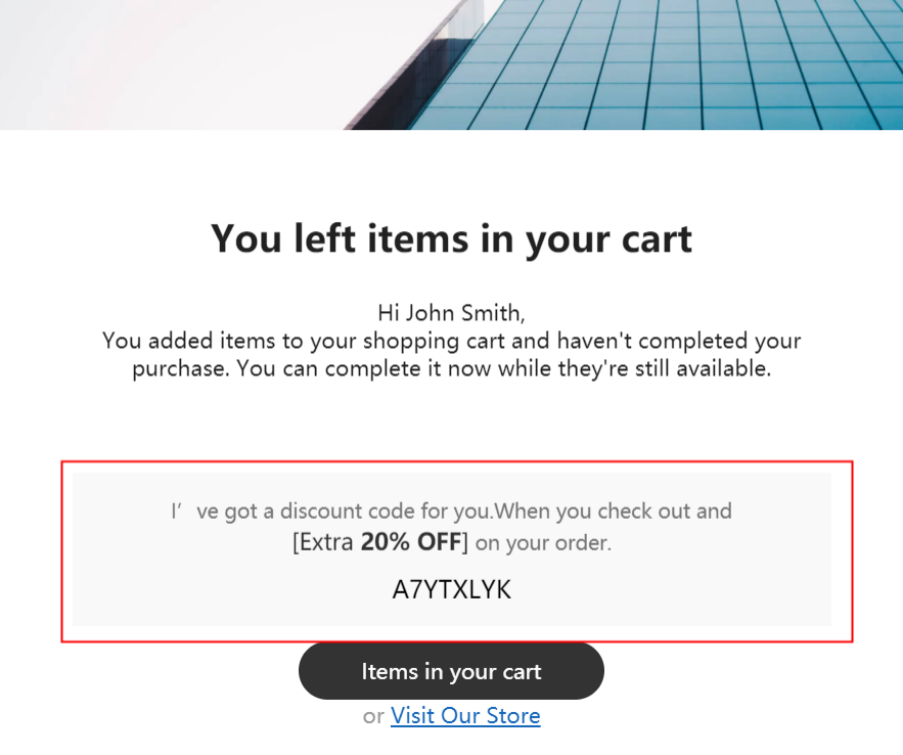This screenshot has width=903, height=755.
Task: Click the "Items in your cart" button
Action: [x=451, y=671]
